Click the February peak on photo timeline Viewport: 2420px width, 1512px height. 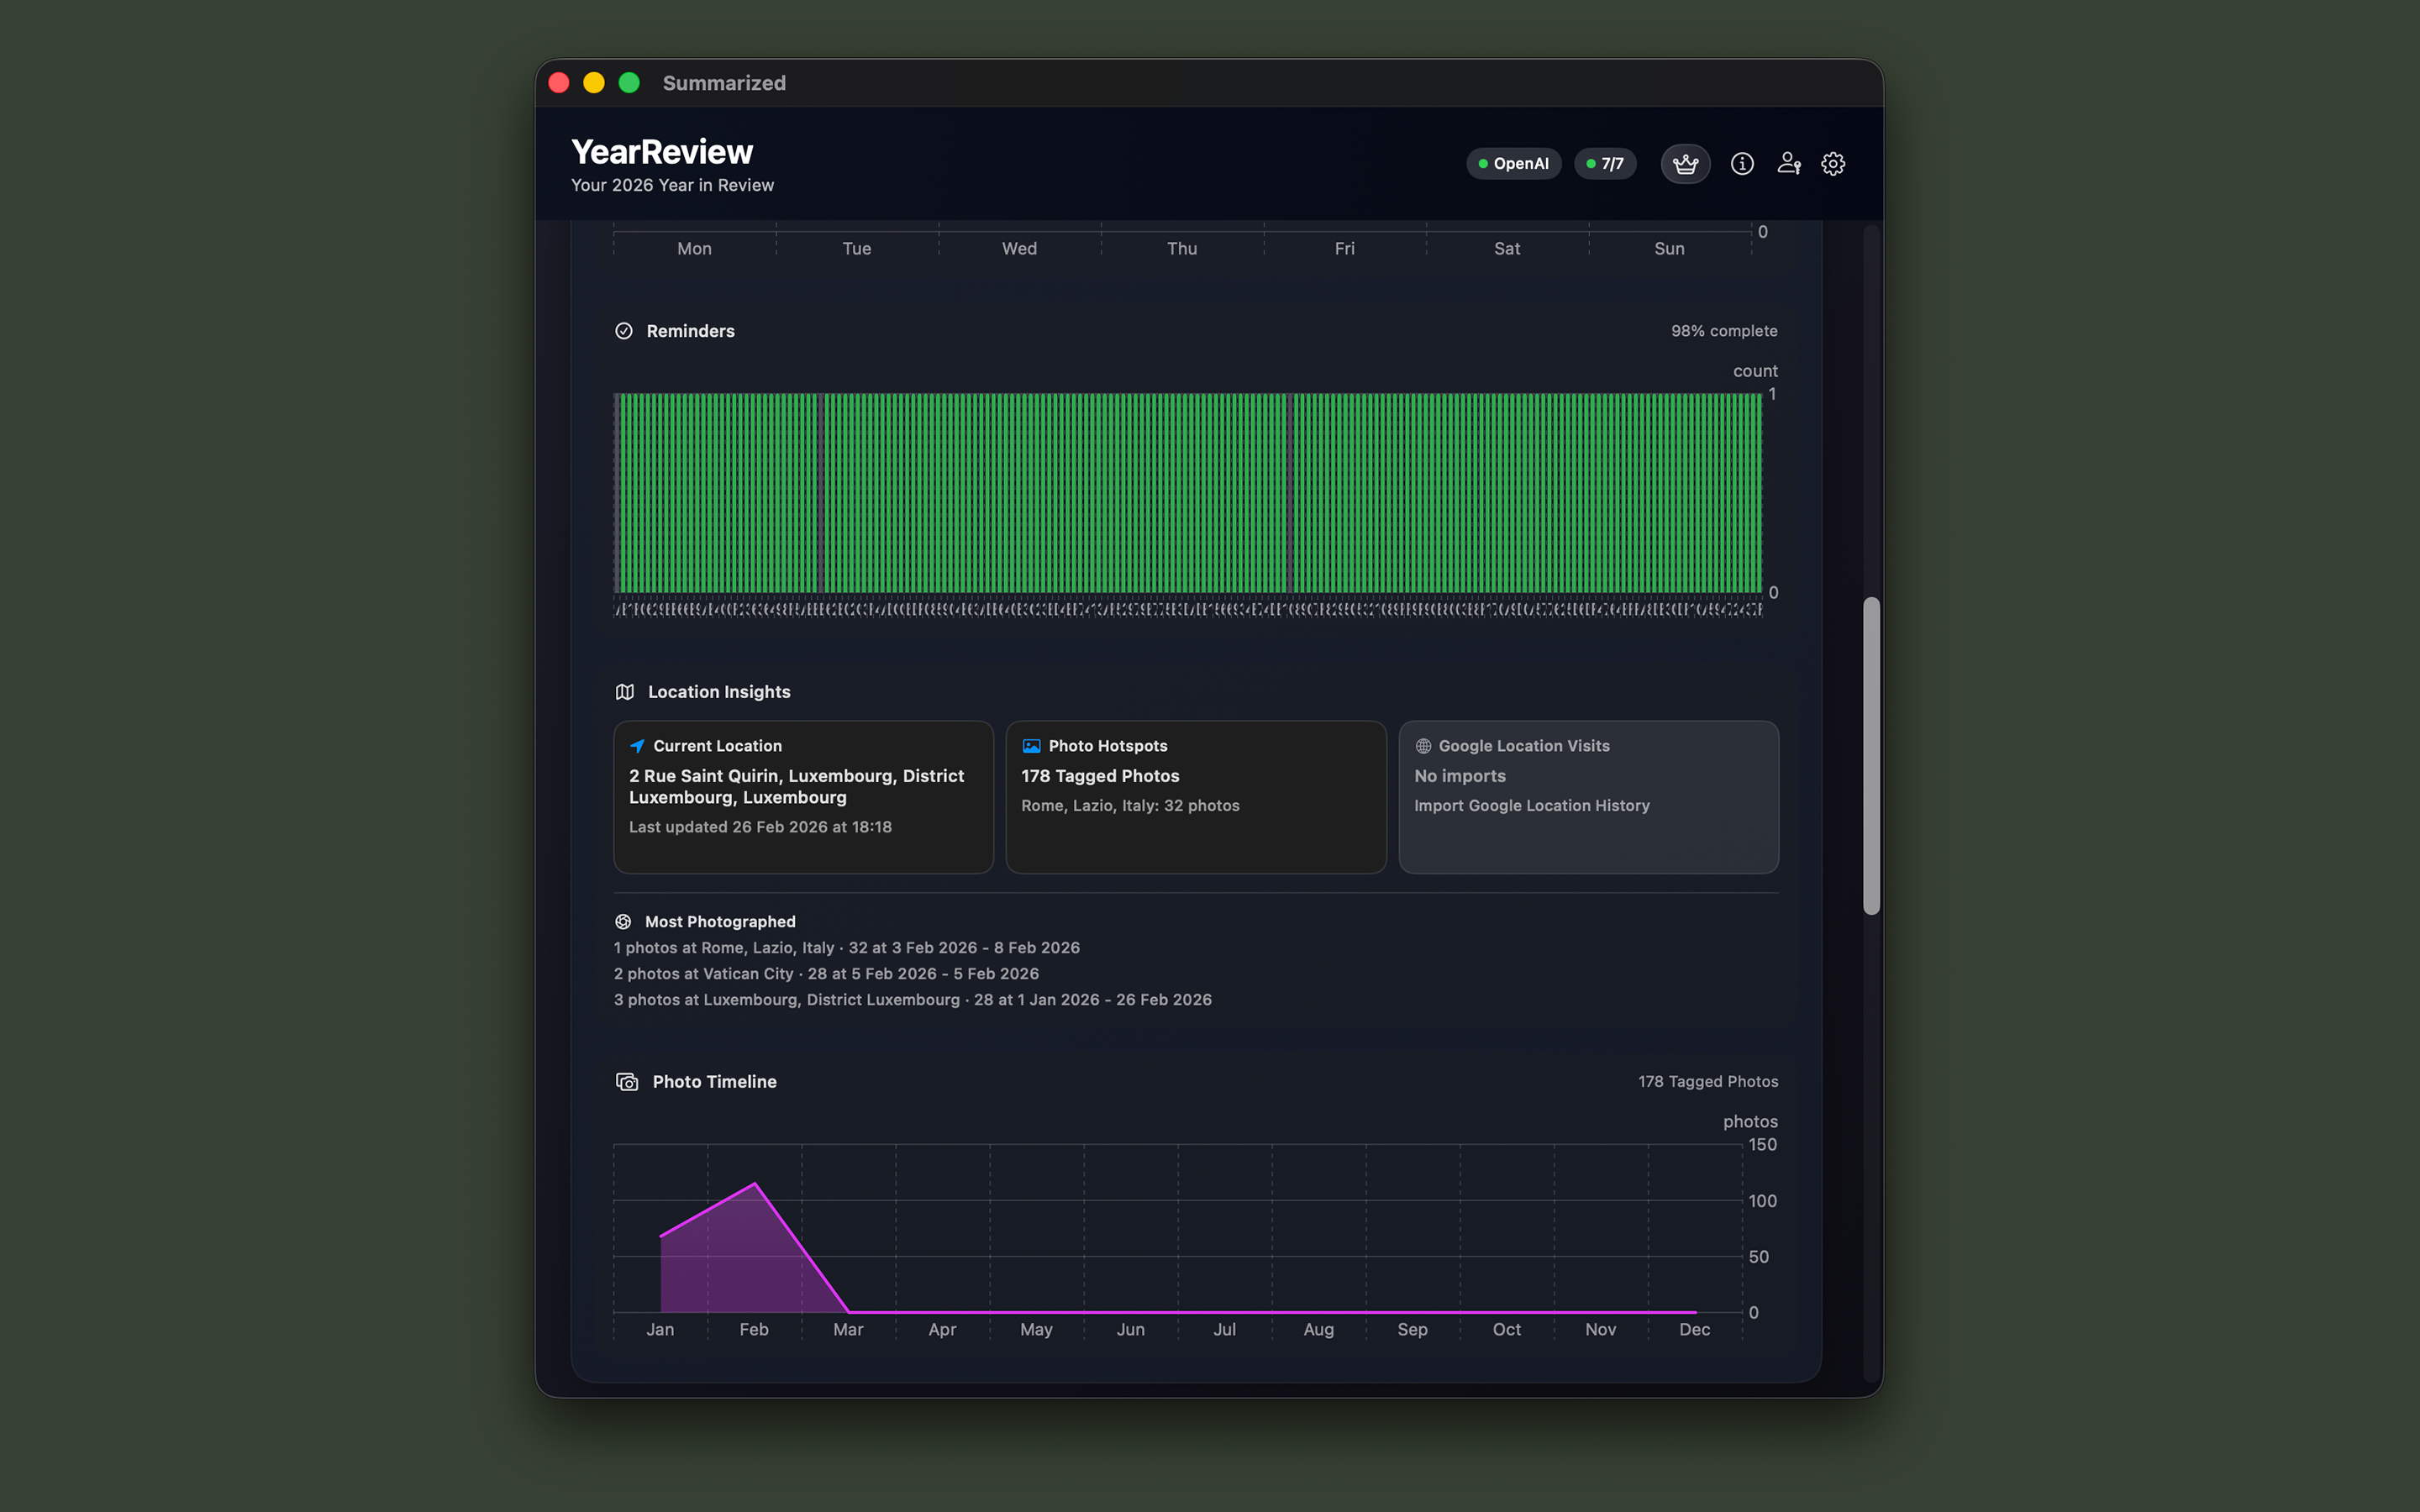click(x=755, y=1185)
